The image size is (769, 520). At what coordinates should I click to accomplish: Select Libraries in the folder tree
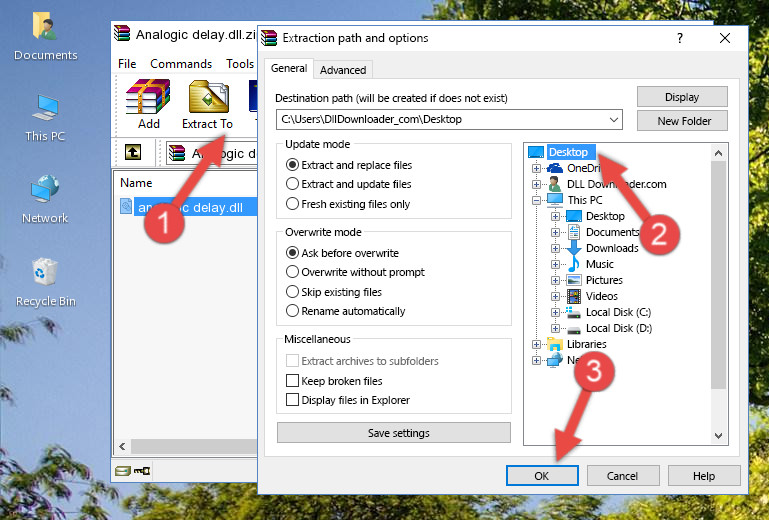point(586,344)
